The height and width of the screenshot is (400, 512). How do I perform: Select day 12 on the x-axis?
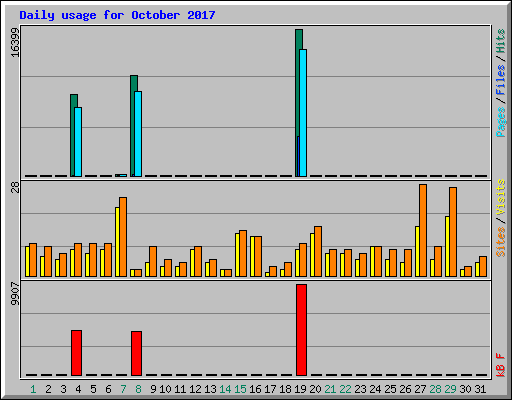(195, 389)
